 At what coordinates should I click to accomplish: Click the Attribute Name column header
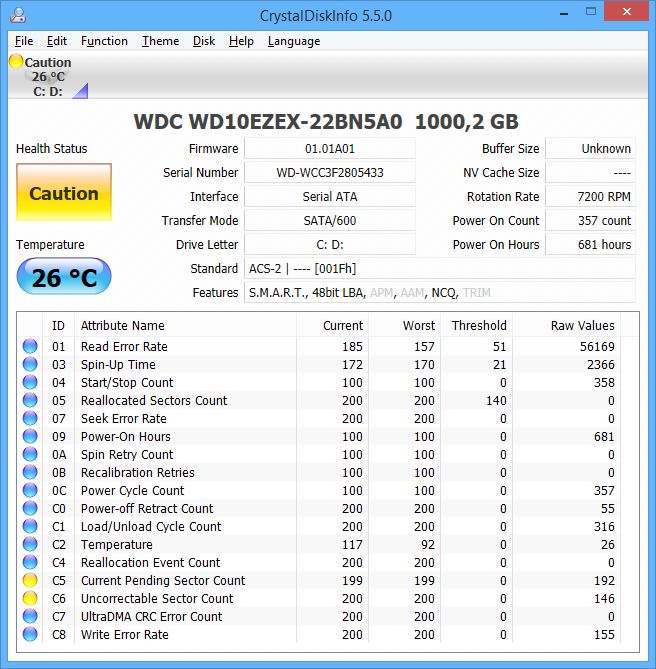(x=185, y=326)
